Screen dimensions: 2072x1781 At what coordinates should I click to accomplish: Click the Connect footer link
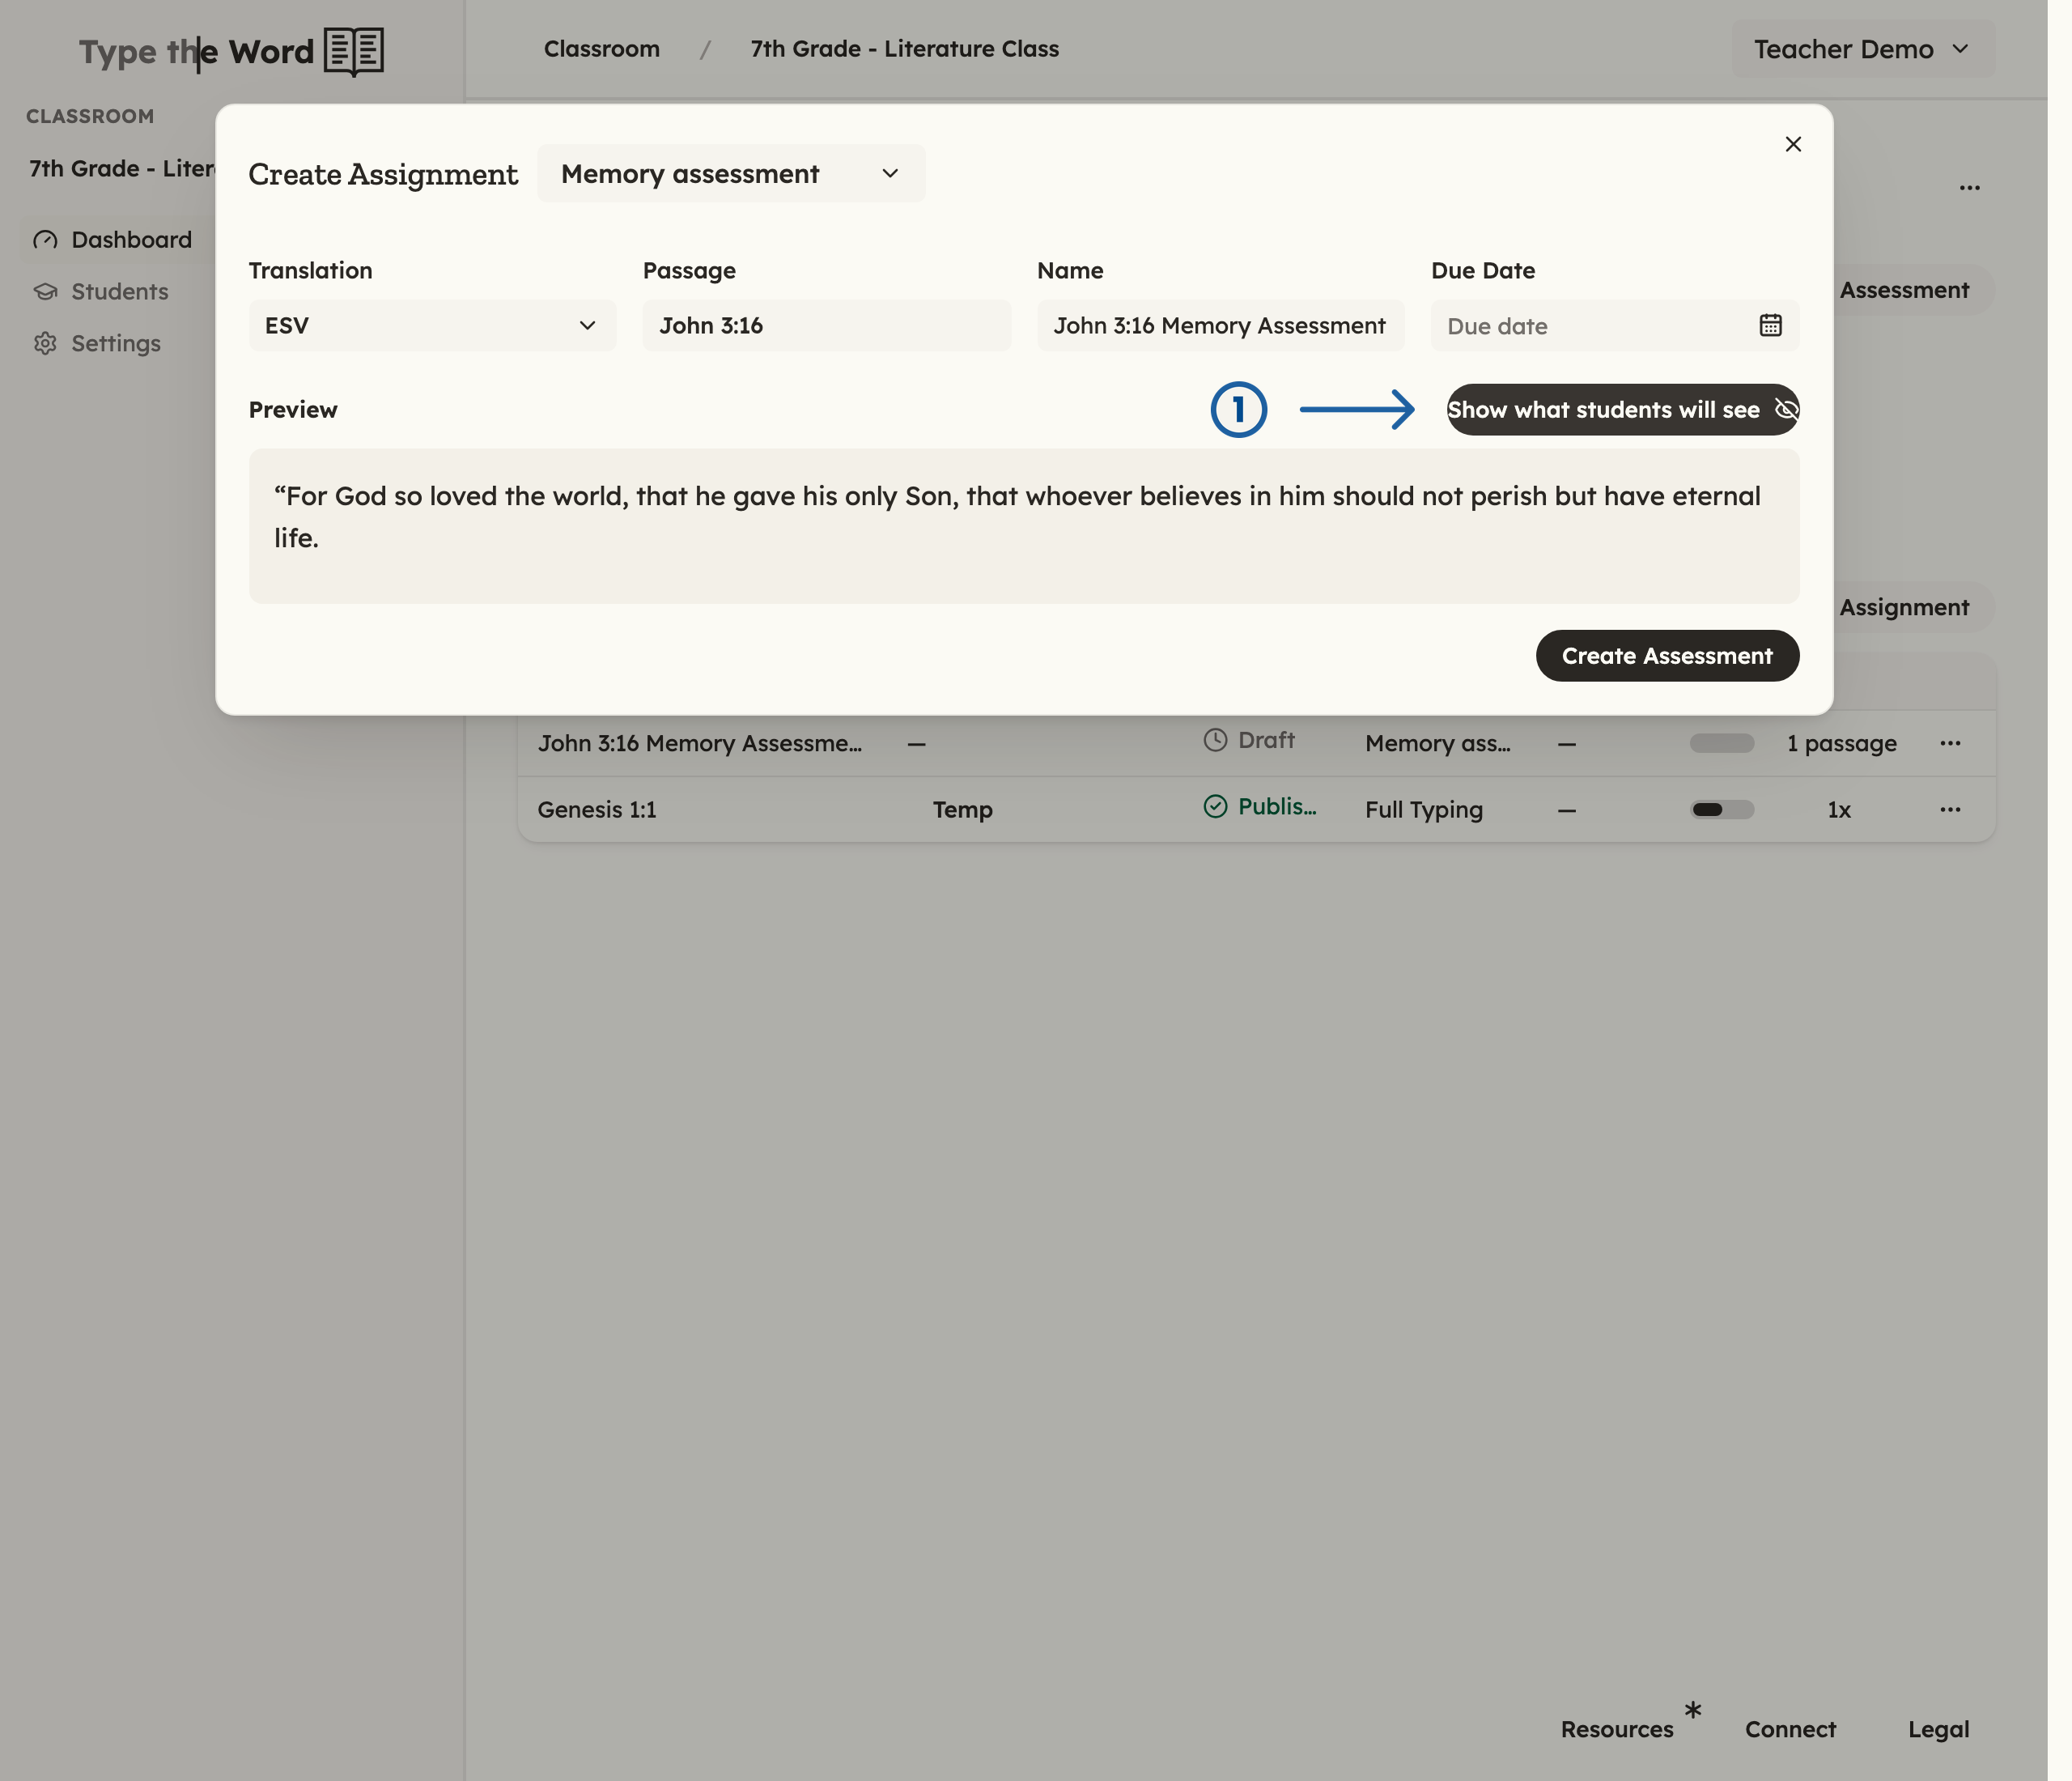(x=1790, y=1729)
